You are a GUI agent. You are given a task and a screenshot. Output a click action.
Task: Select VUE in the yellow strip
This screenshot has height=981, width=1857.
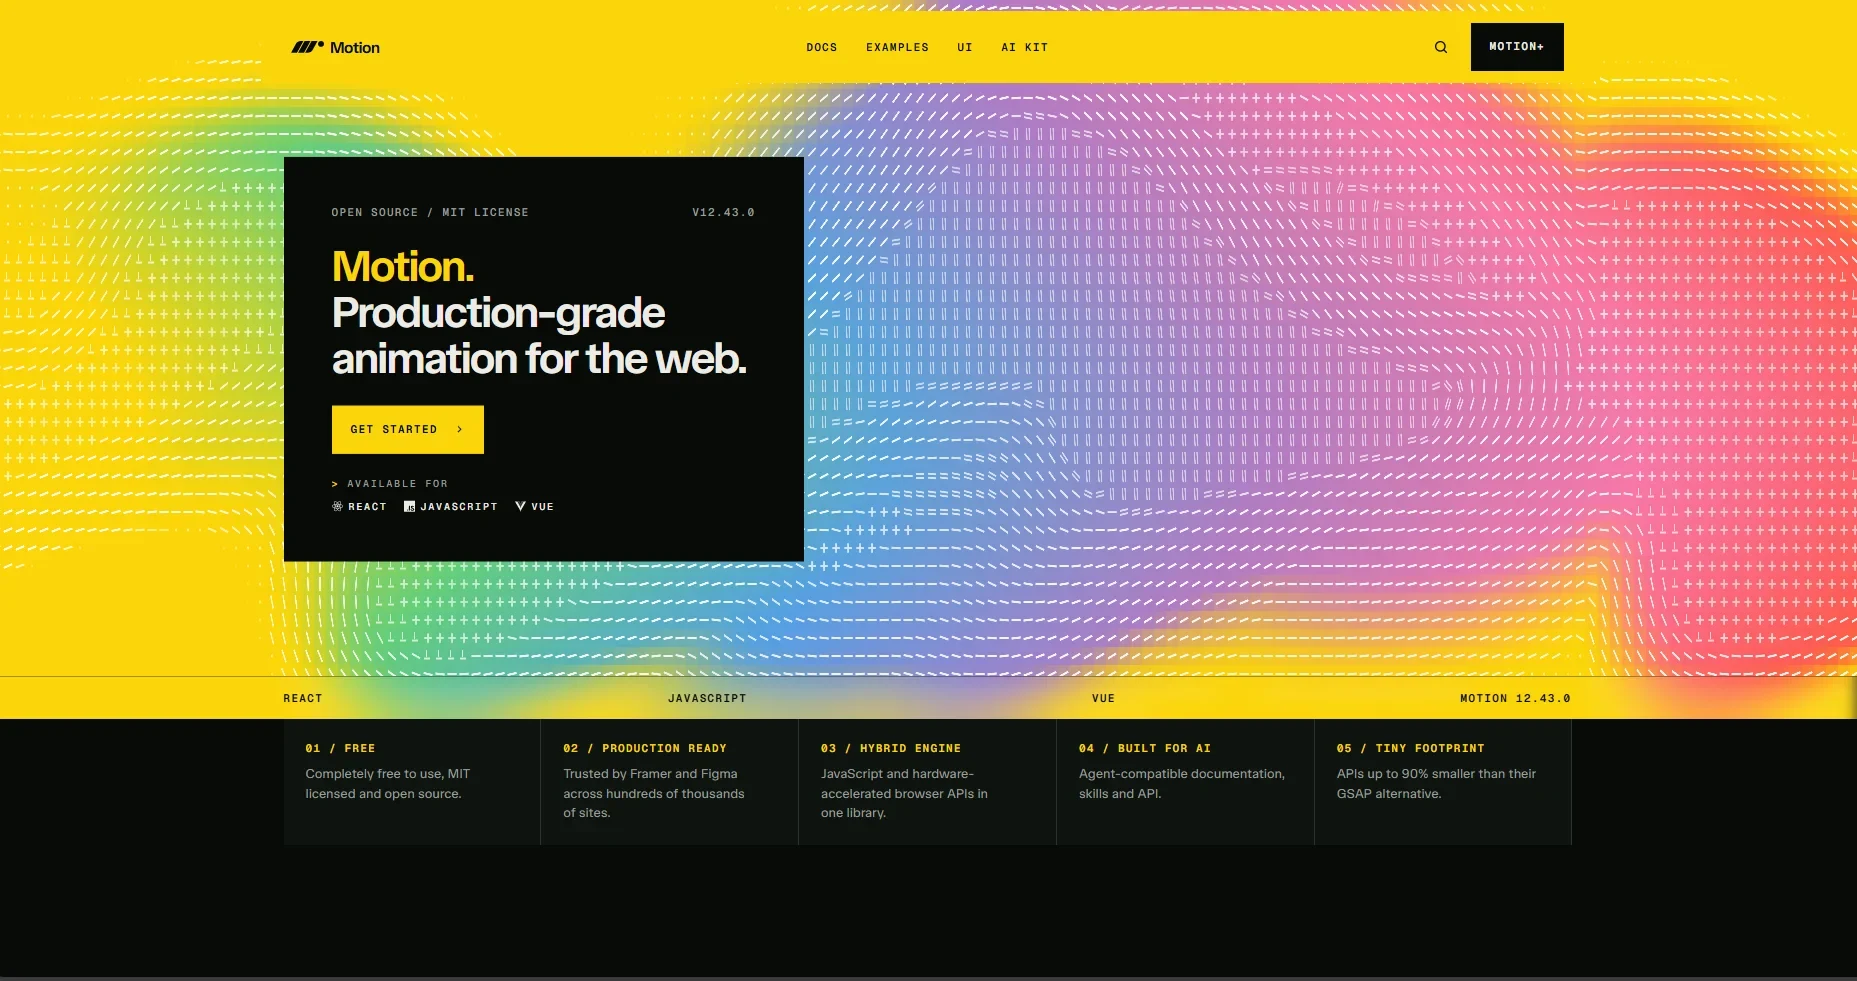1103,698
